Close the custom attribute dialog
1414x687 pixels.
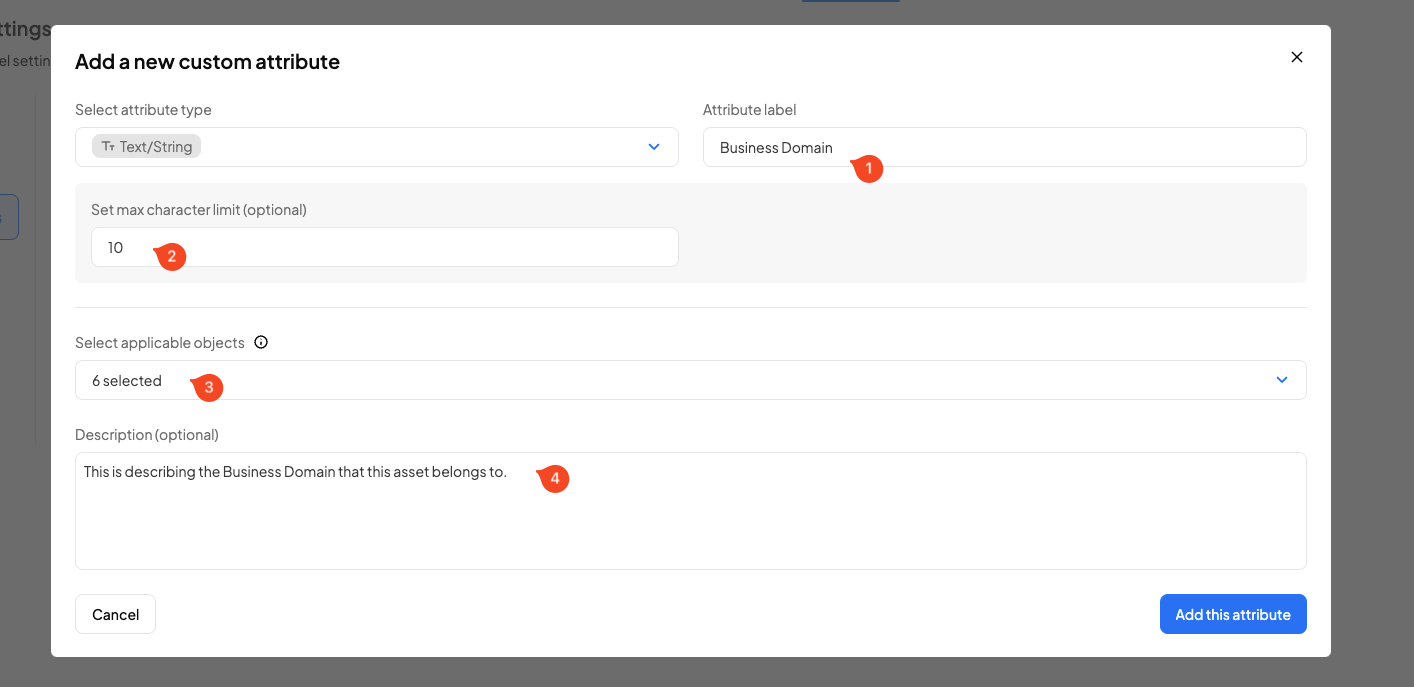point(1296,57)
